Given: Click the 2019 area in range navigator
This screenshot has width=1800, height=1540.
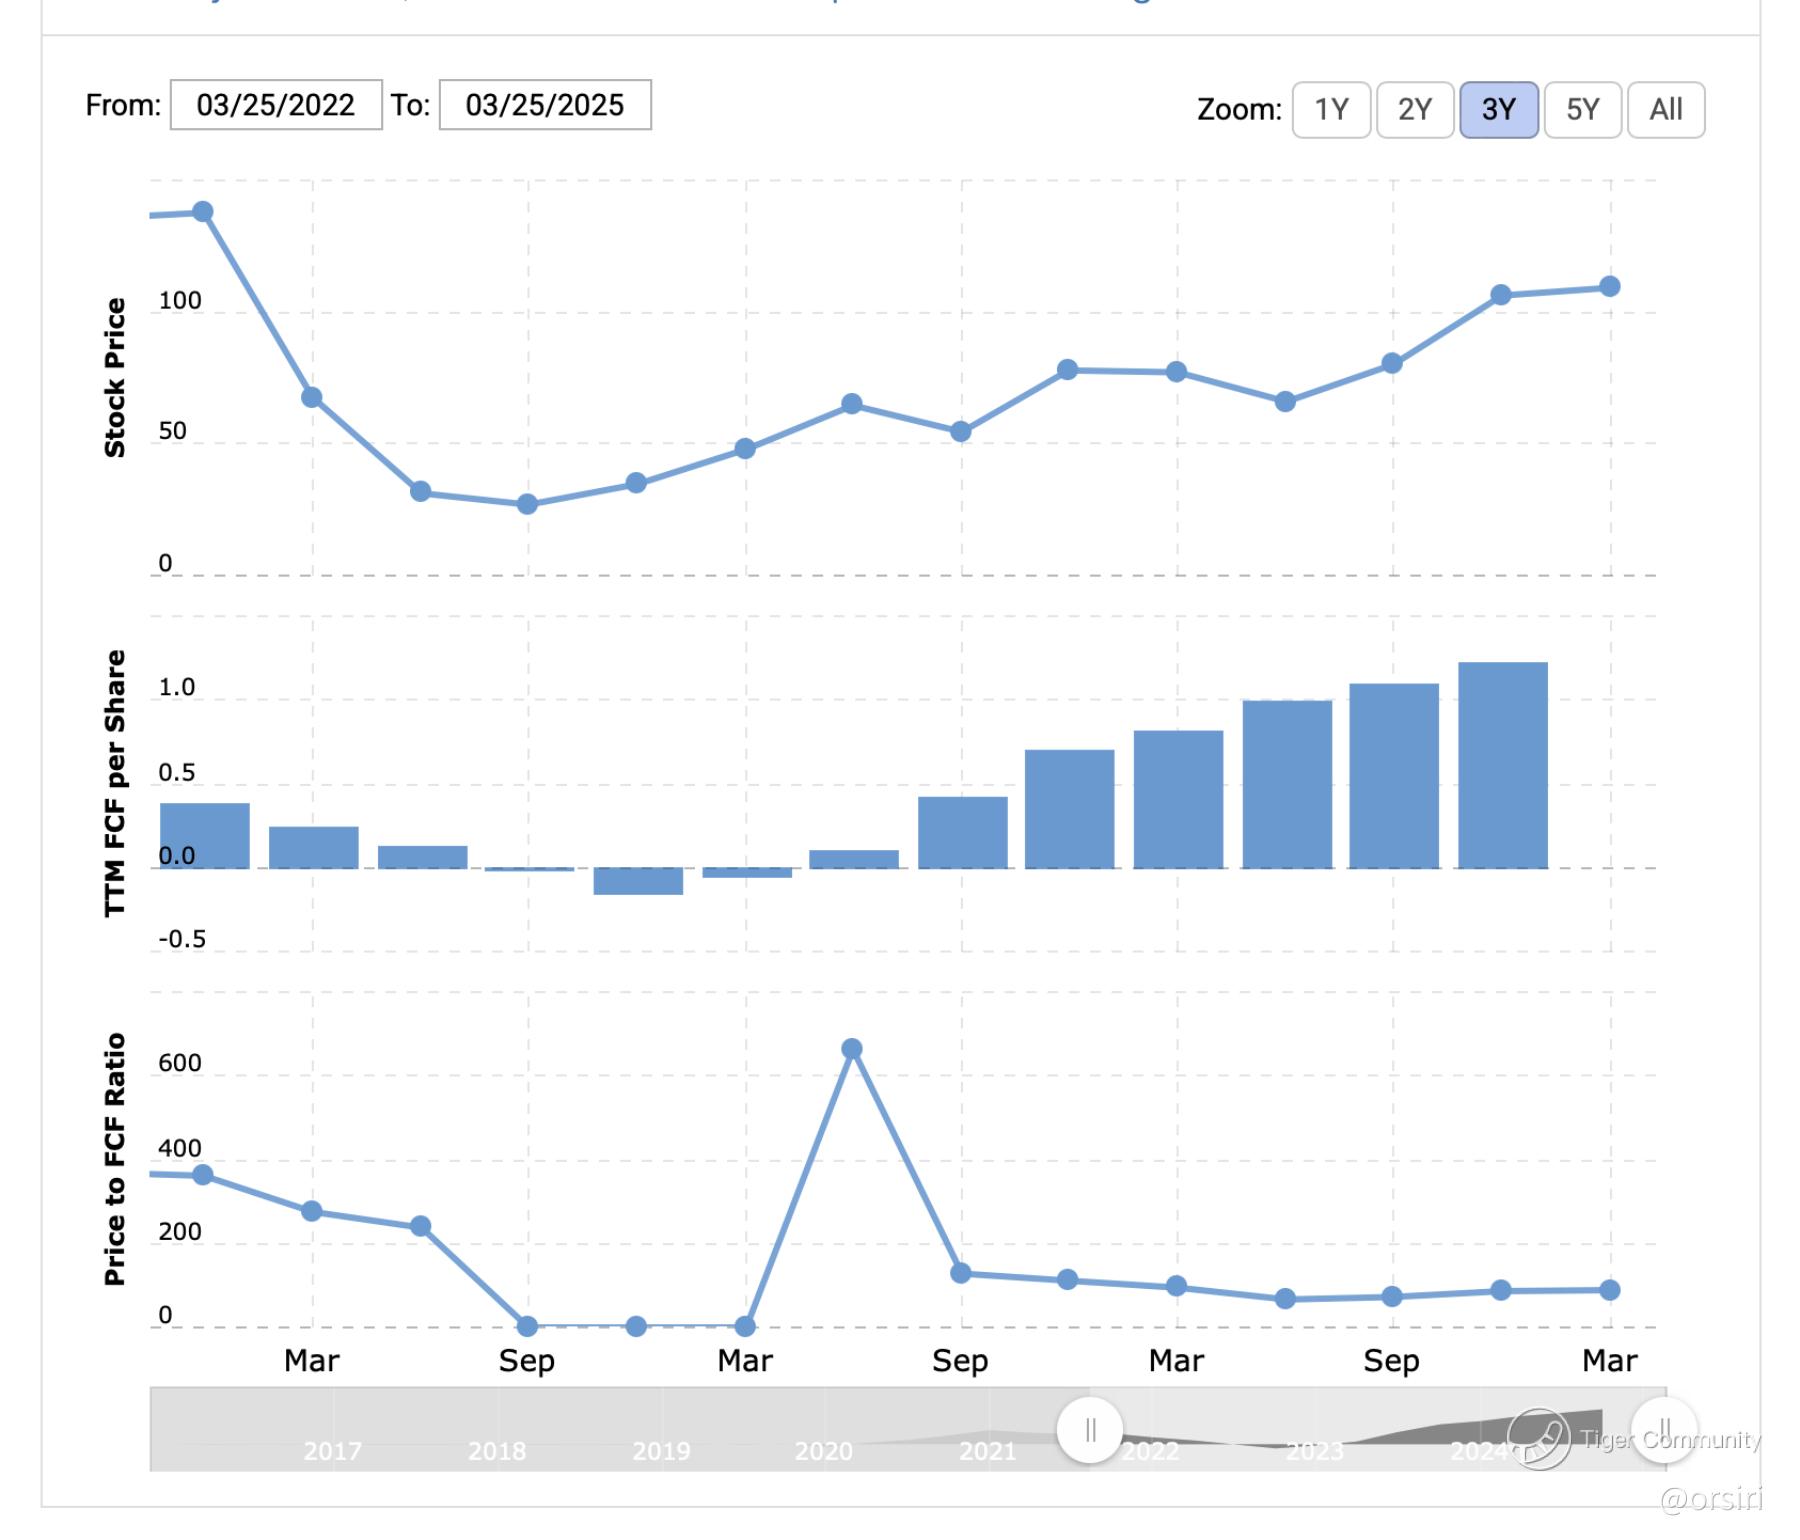Looking at the screenshot, I should tap(661, 1450).
